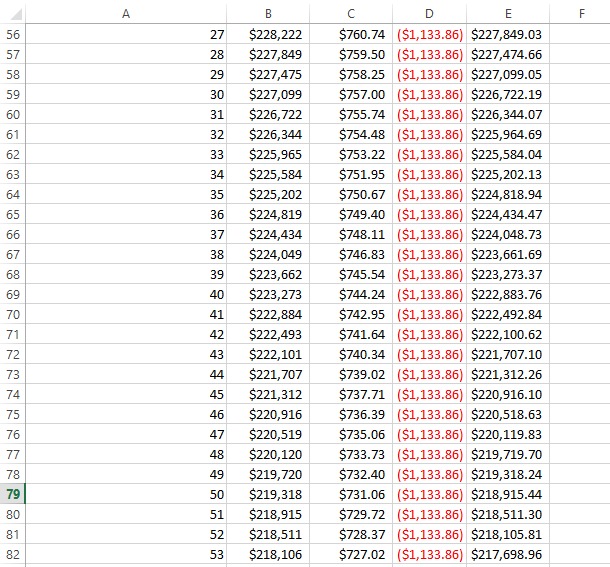The width and height of the screenshot is (610, 567).
Task: Select column D header
Action: tap(429, 14)
